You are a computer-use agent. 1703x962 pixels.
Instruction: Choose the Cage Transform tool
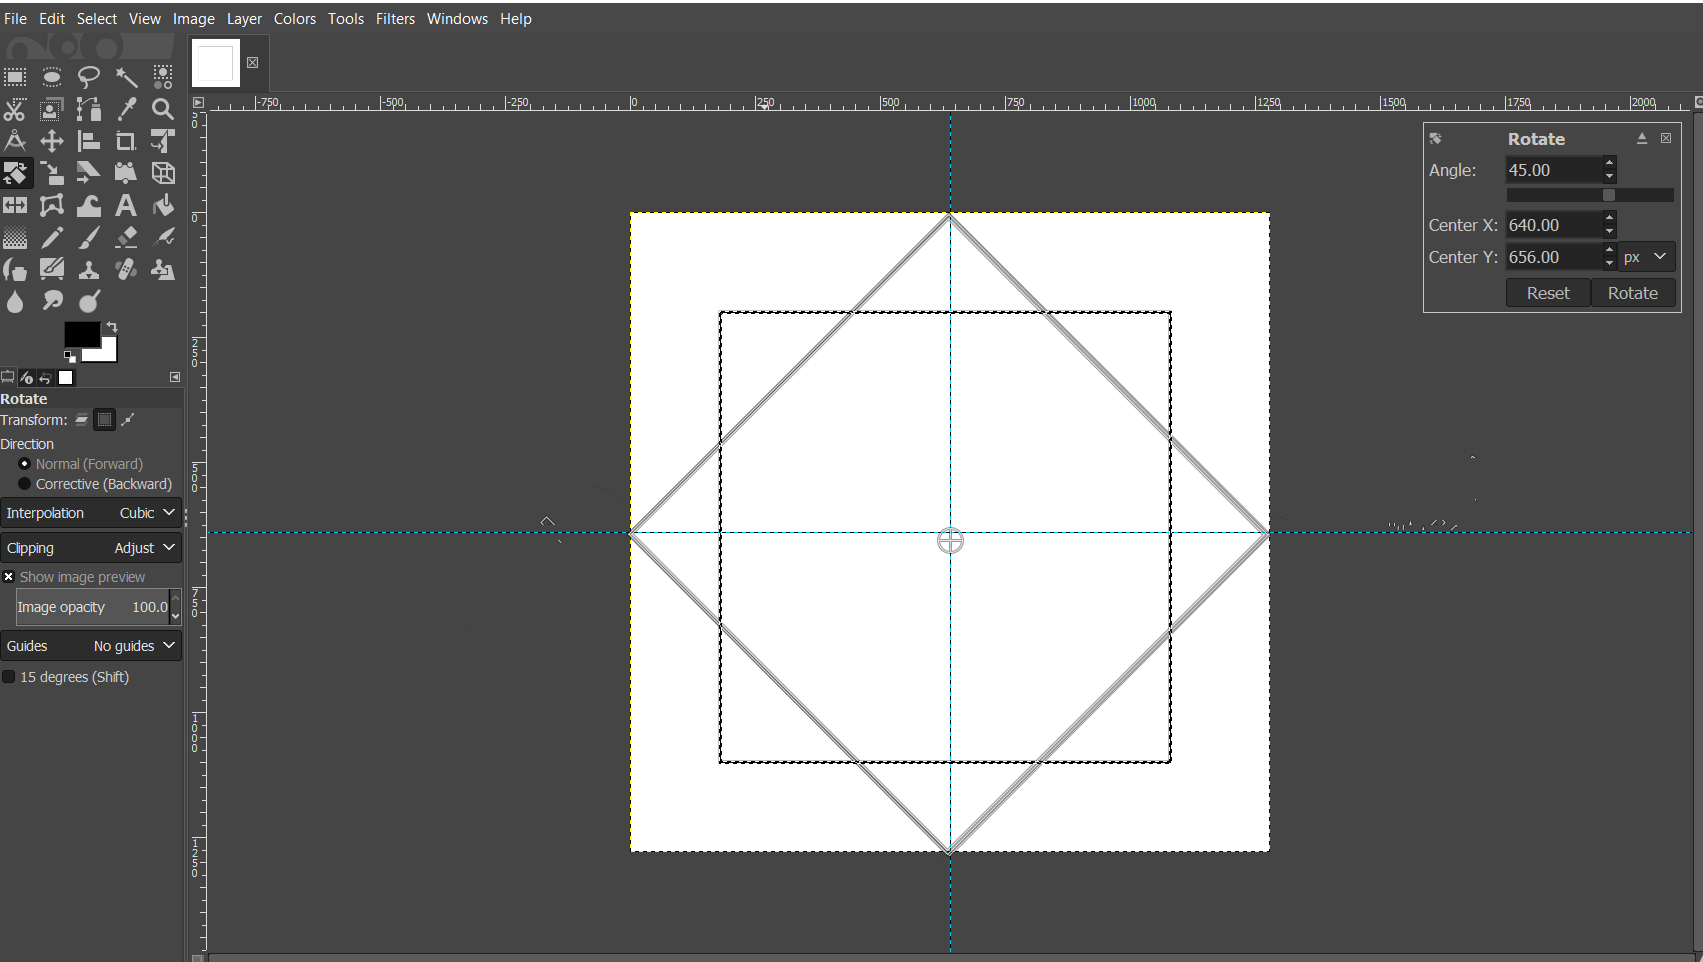coord(52,205)
